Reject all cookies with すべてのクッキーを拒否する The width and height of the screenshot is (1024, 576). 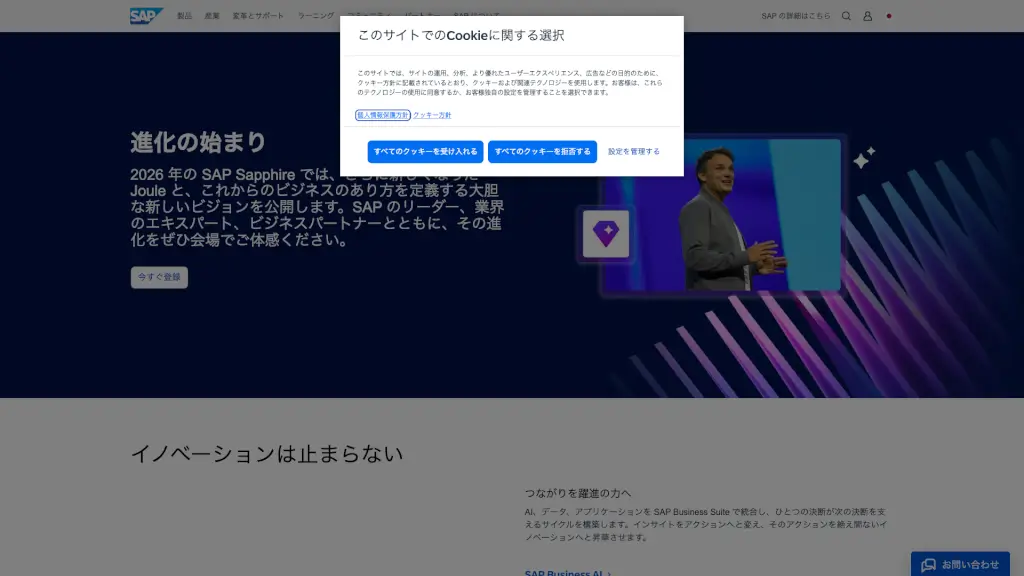(542, 152)
